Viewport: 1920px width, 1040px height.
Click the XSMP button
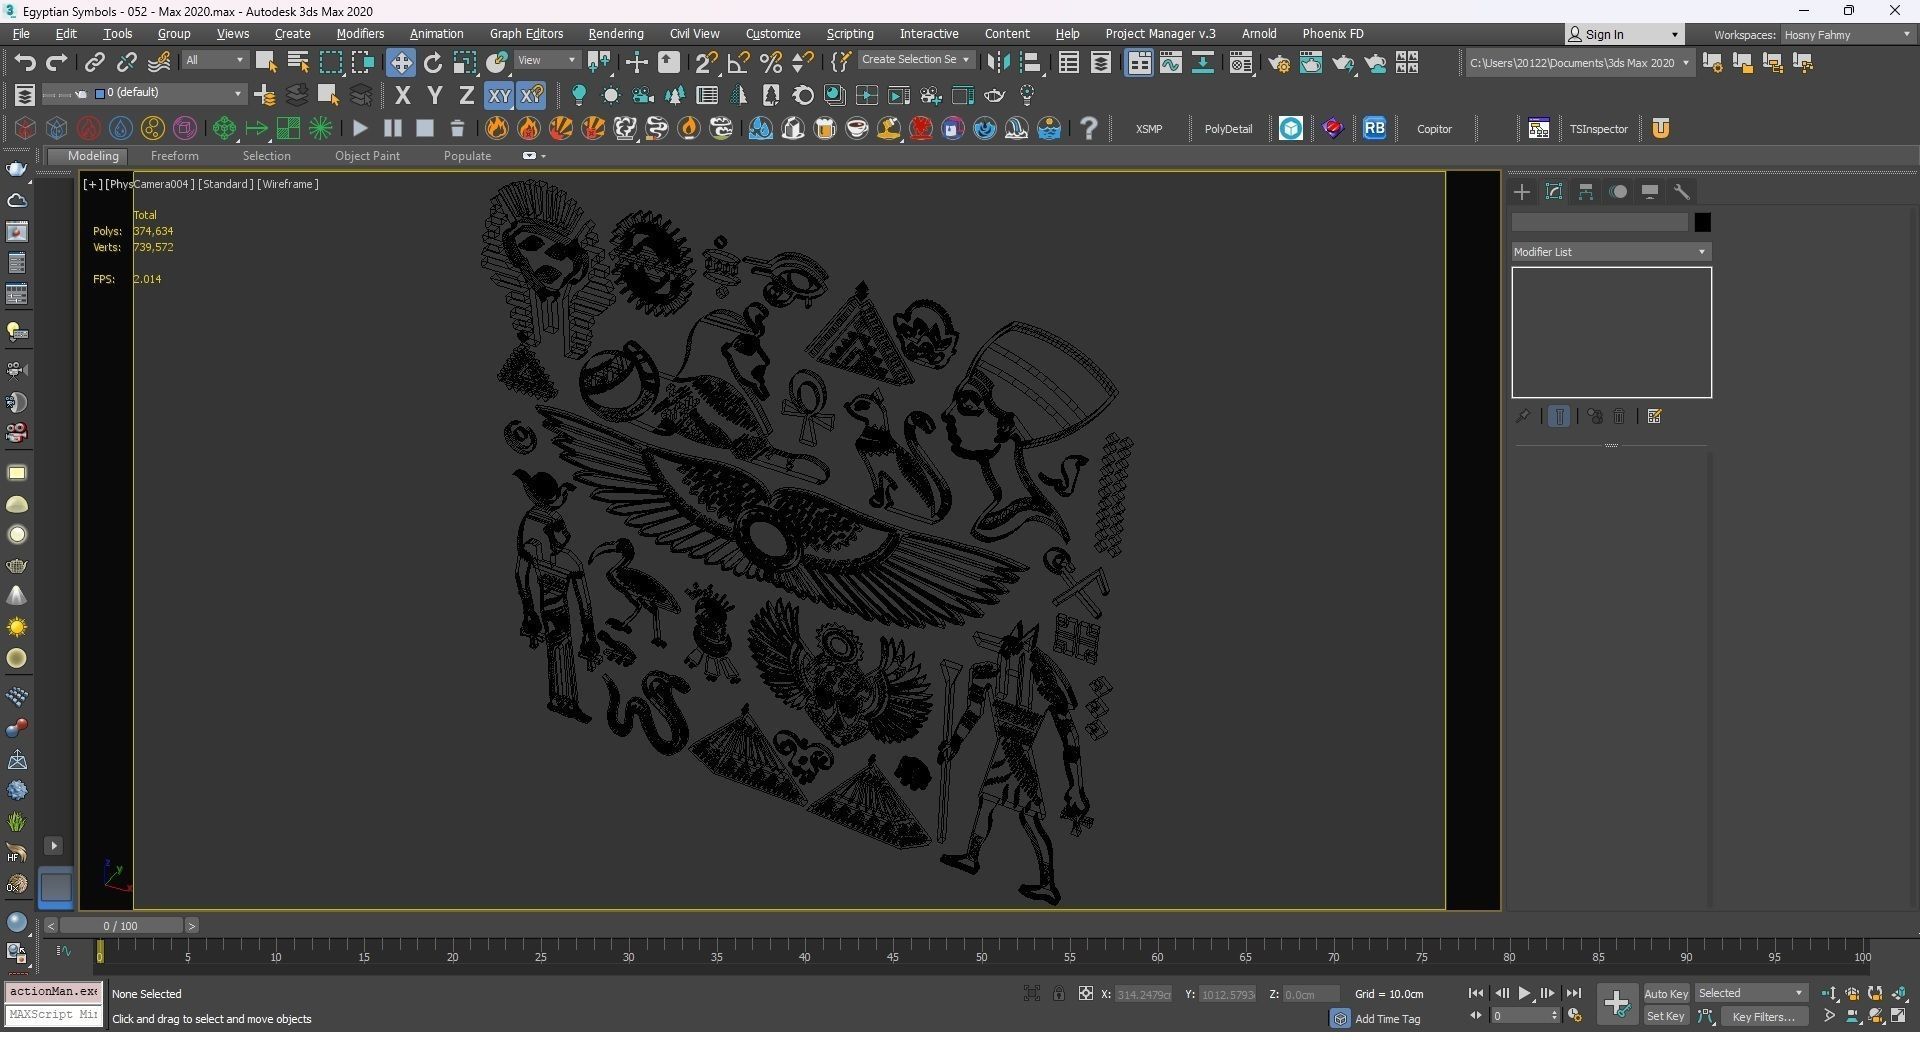[1149, 129]
